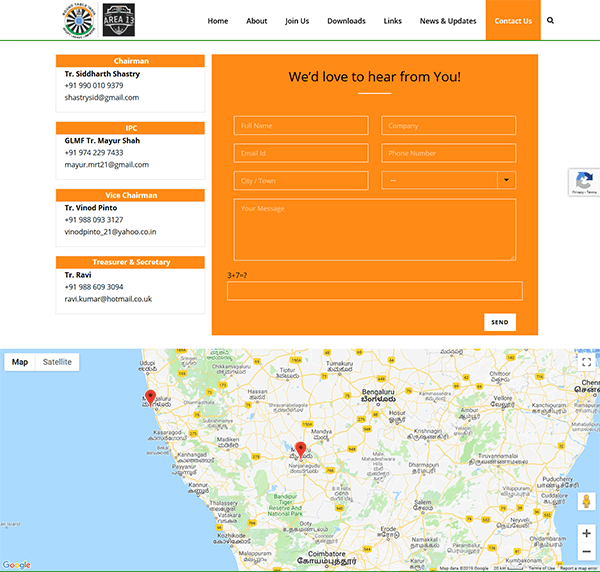
Task: Open the dropdown next to City / Town
Action: pos(448,180)
